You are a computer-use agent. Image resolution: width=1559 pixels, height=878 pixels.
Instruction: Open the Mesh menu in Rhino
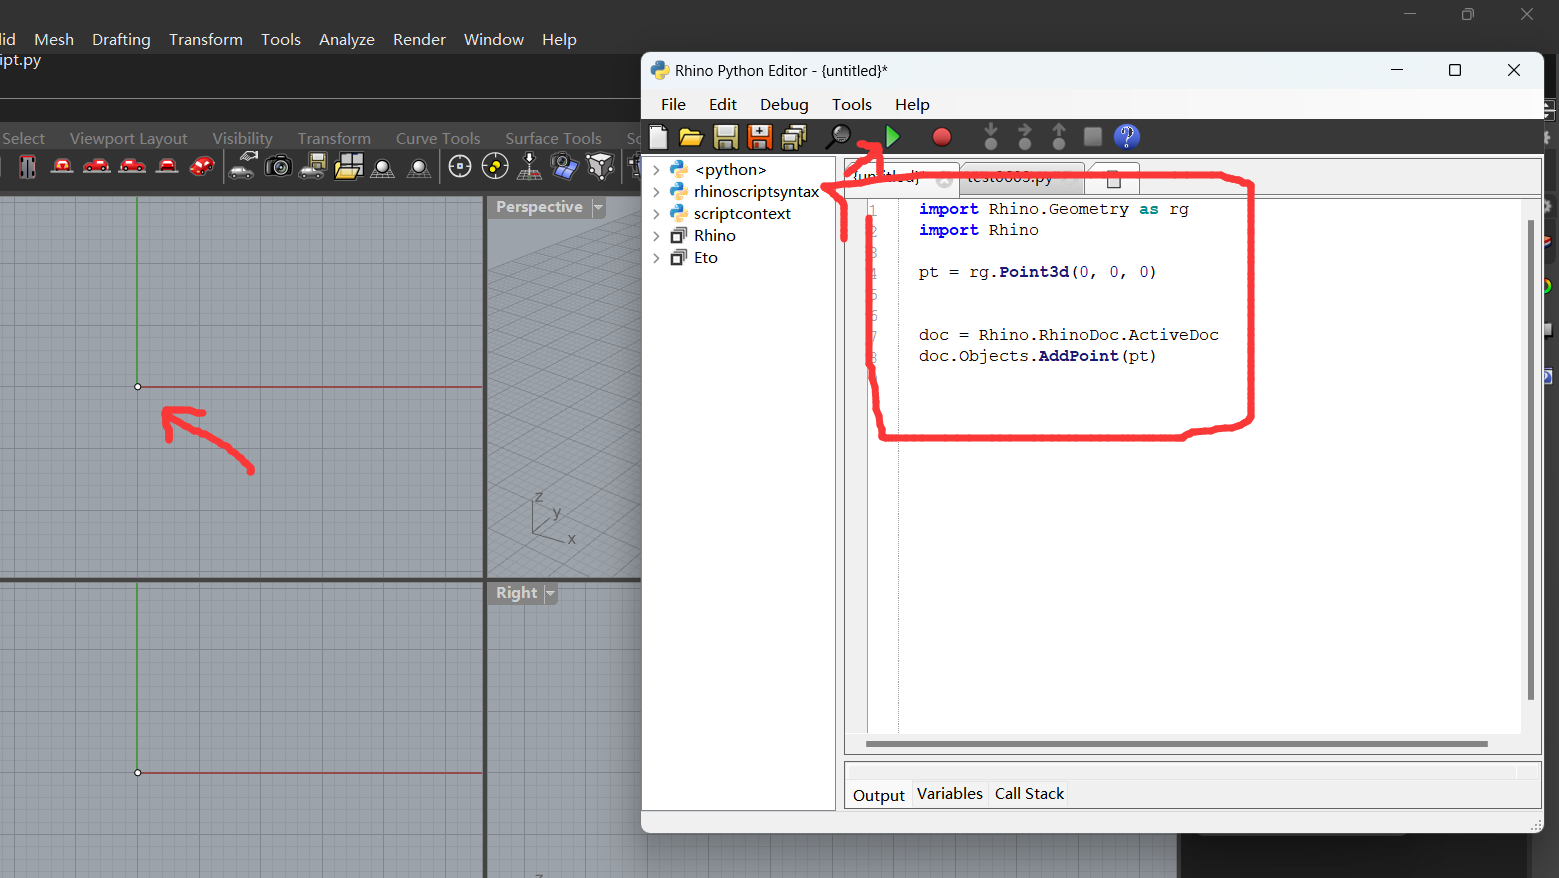tap(54, 39)
